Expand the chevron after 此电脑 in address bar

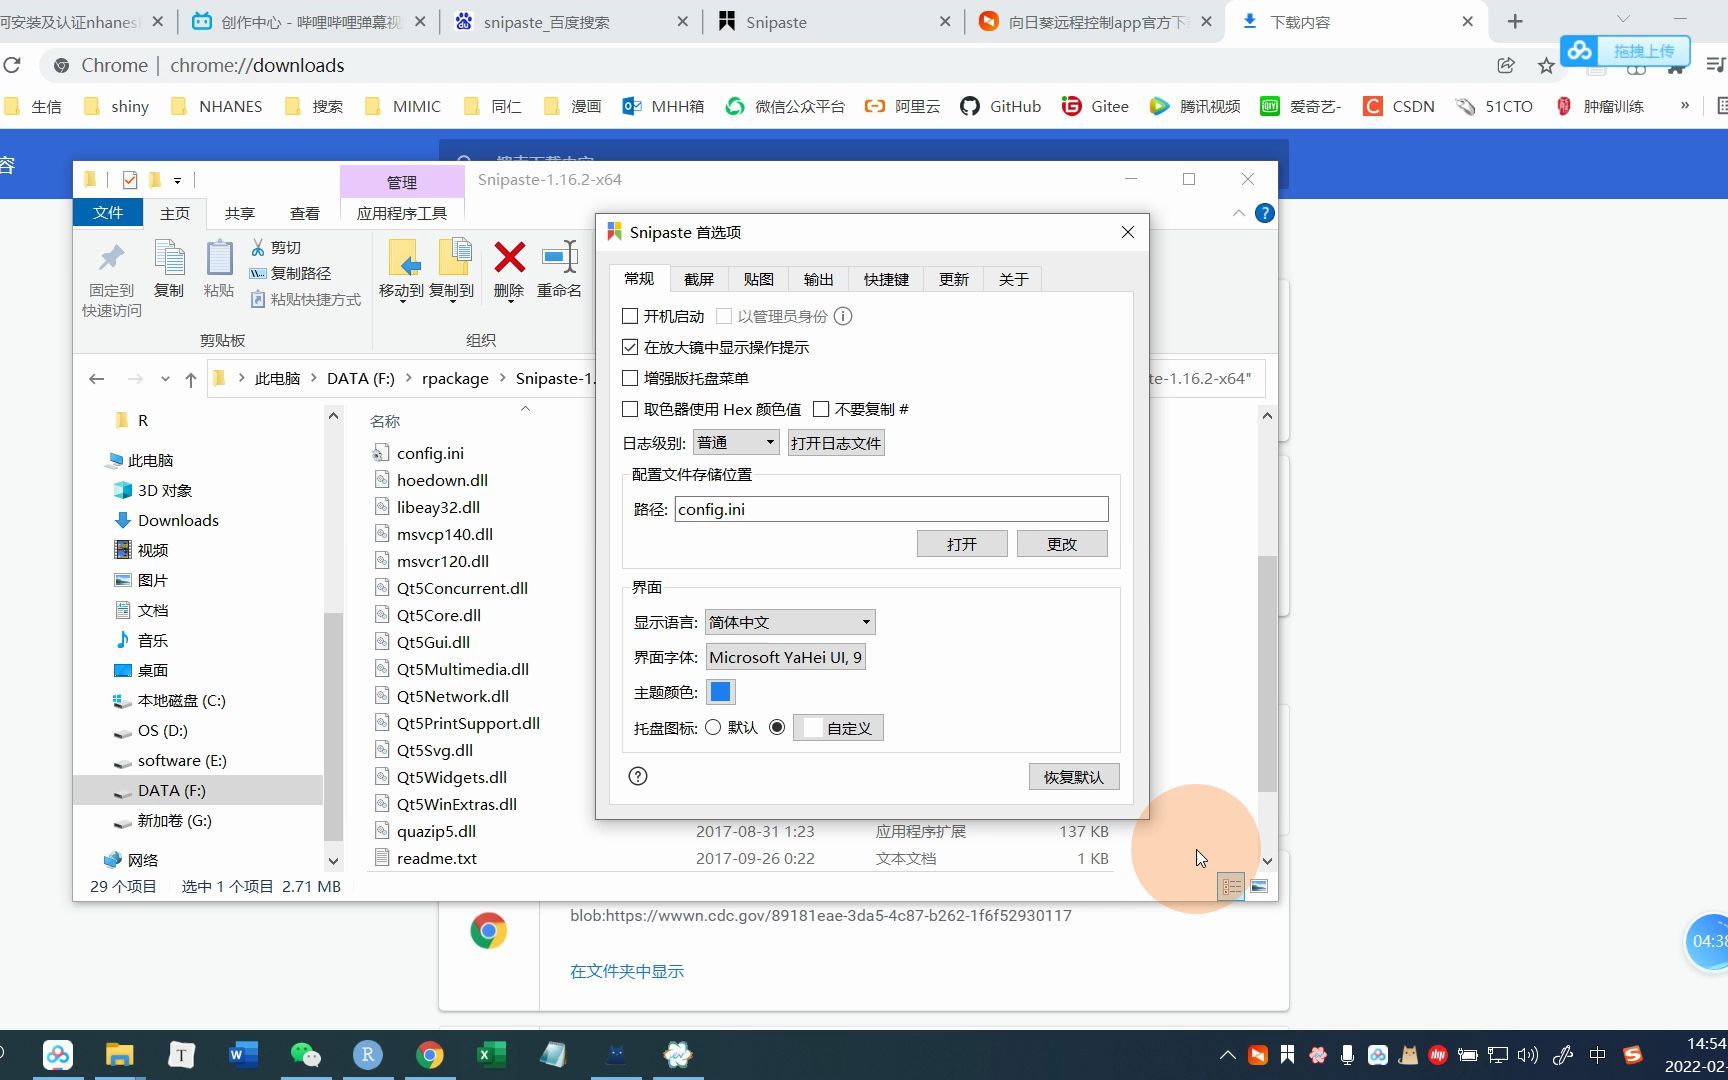[x=313, y=379]
